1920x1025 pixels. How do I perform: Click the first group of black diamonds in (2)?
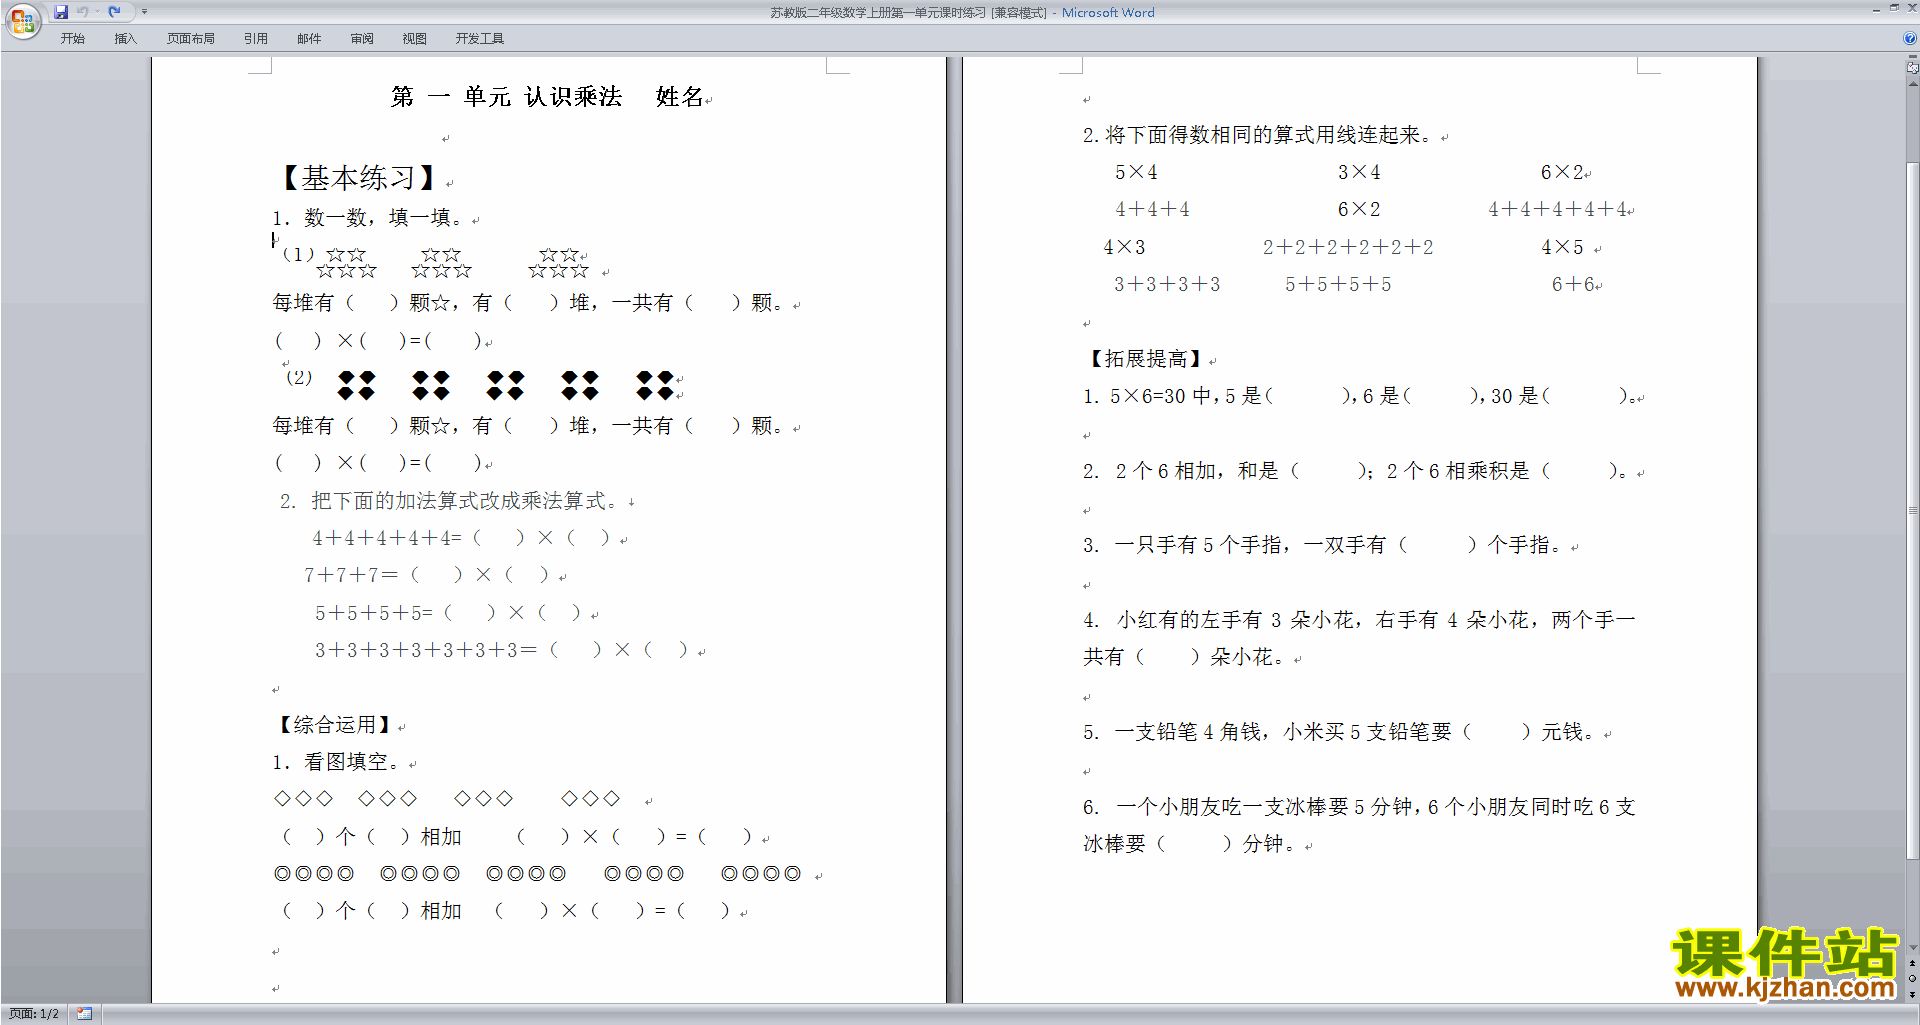click(x=356, y=385)
